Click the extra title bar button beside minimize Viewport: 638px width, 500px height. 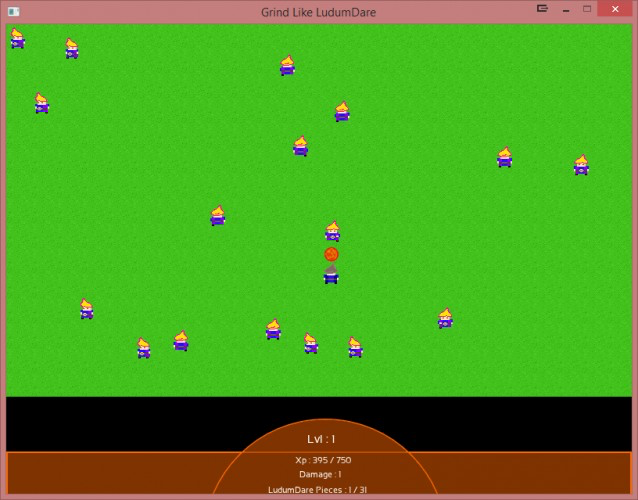coord(542,9)
